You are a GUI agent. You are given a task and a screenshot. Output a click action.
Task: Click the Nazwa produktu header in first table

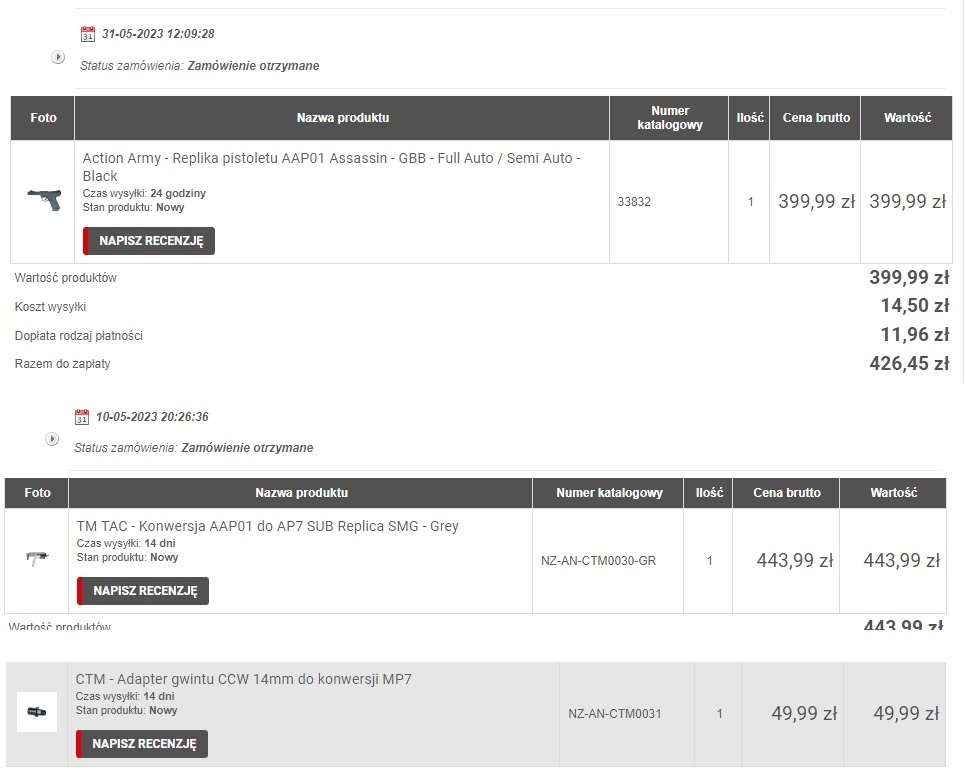point(342,118)
